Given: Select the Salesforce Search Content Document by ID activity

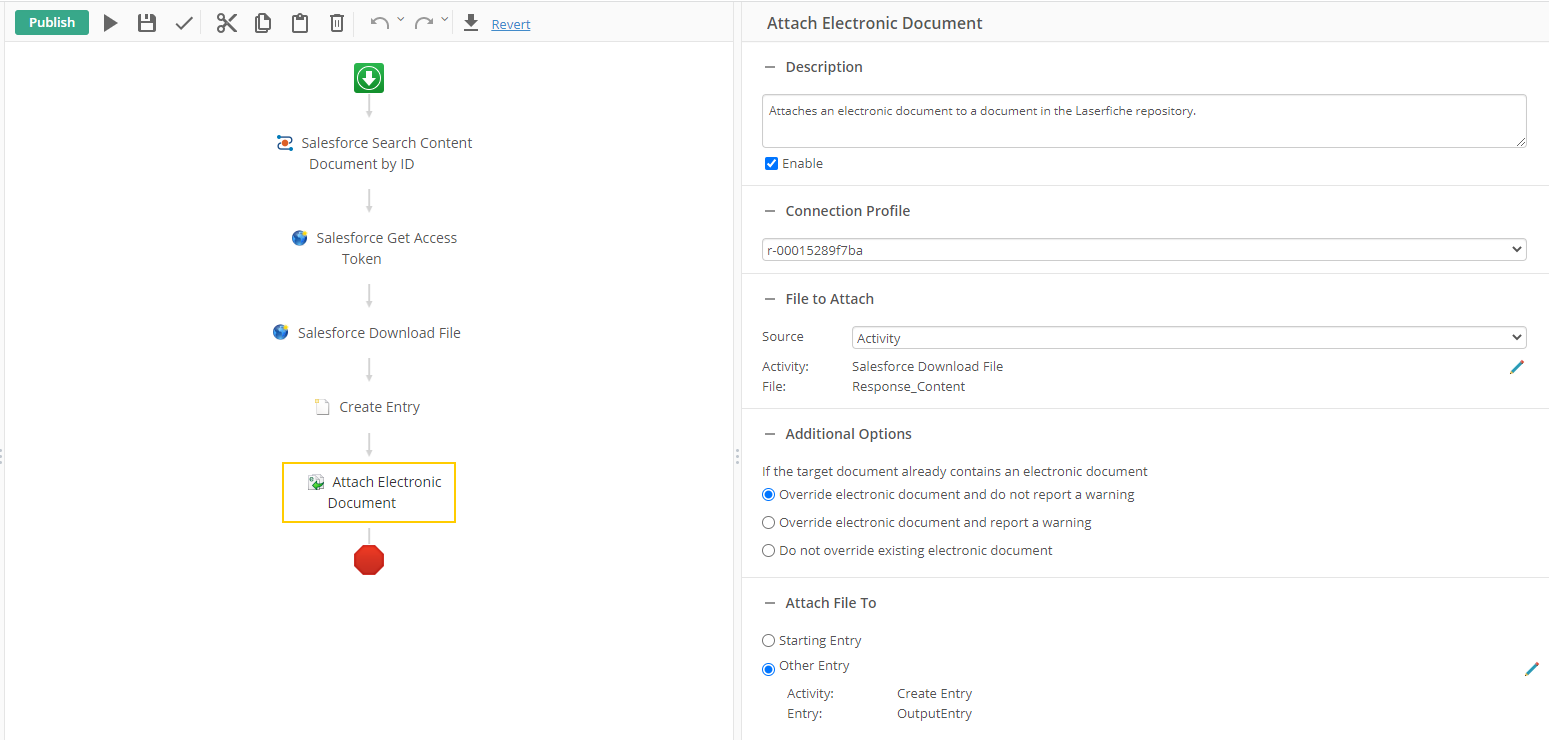Looking at the screenshot, I should point(374,153).
